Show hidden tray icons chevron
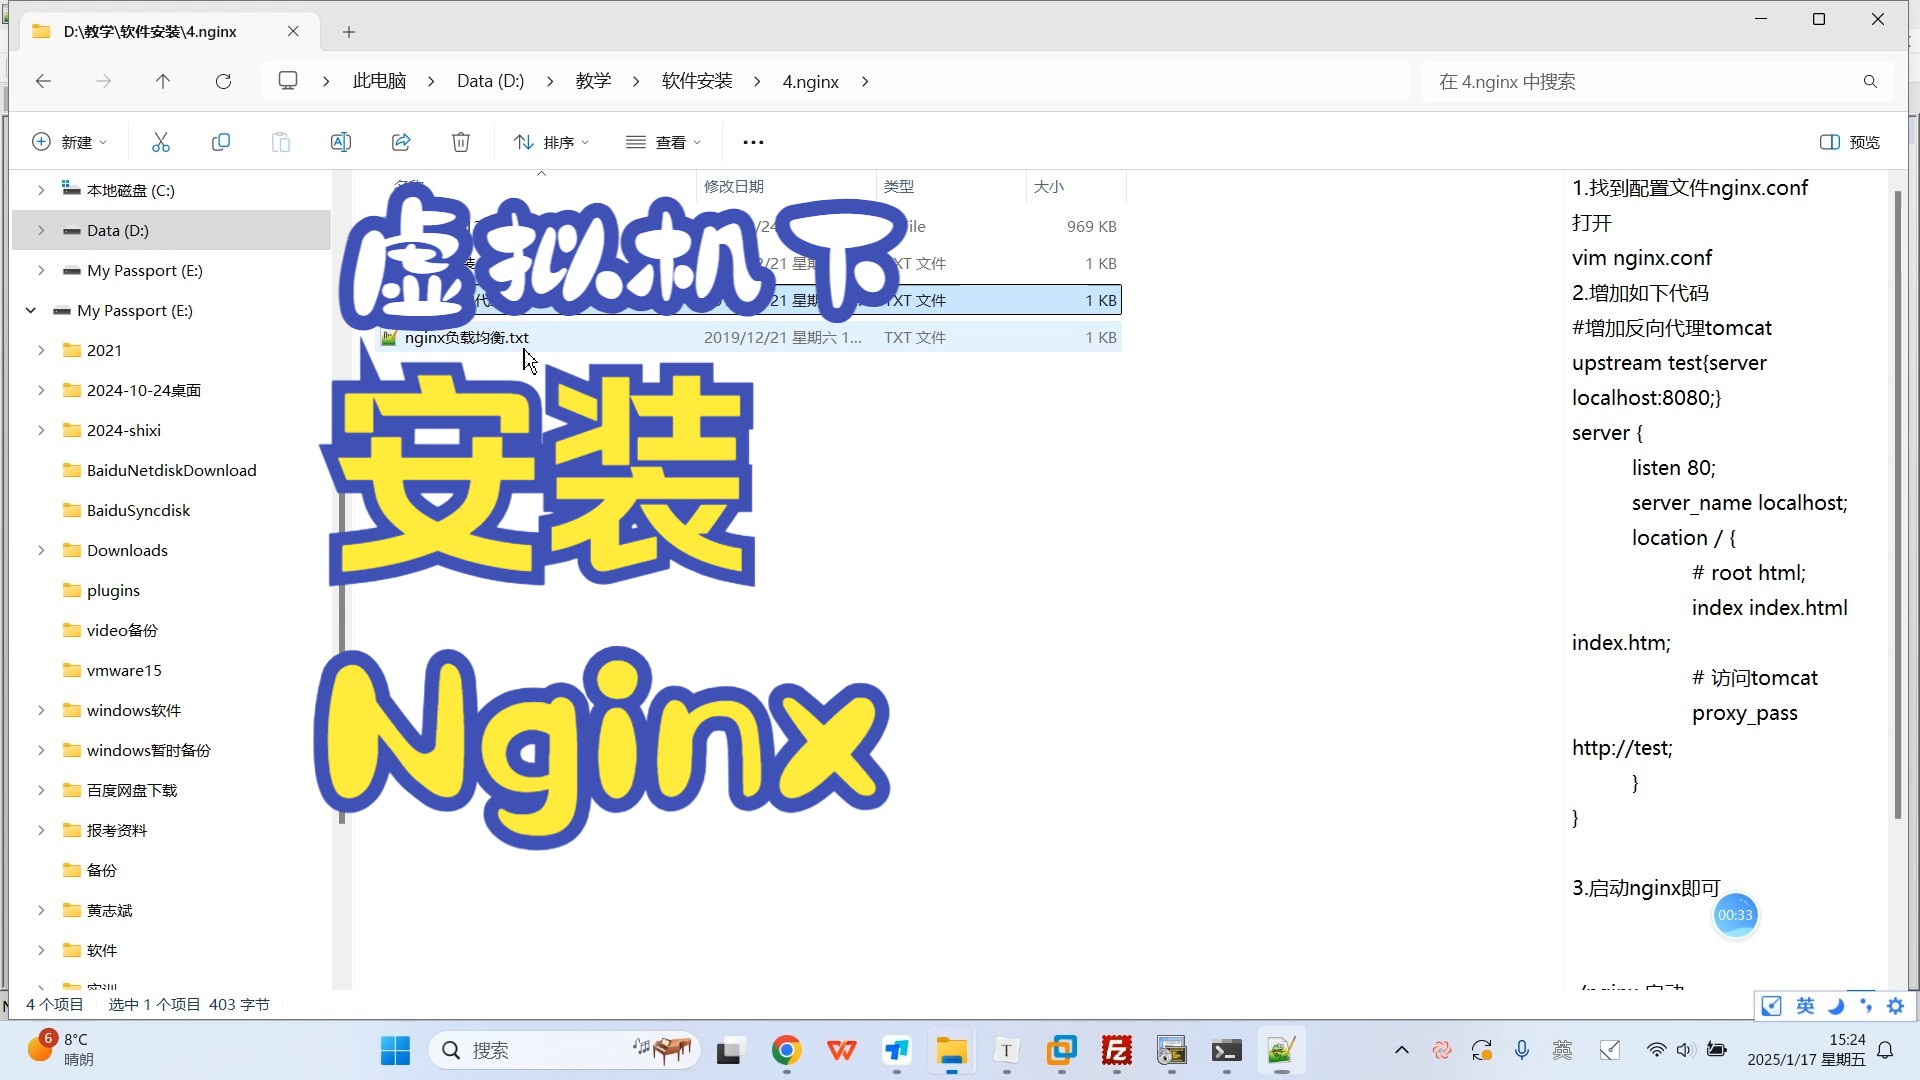The height and width of the screenshot is (1080, 1920). 1401,1050
